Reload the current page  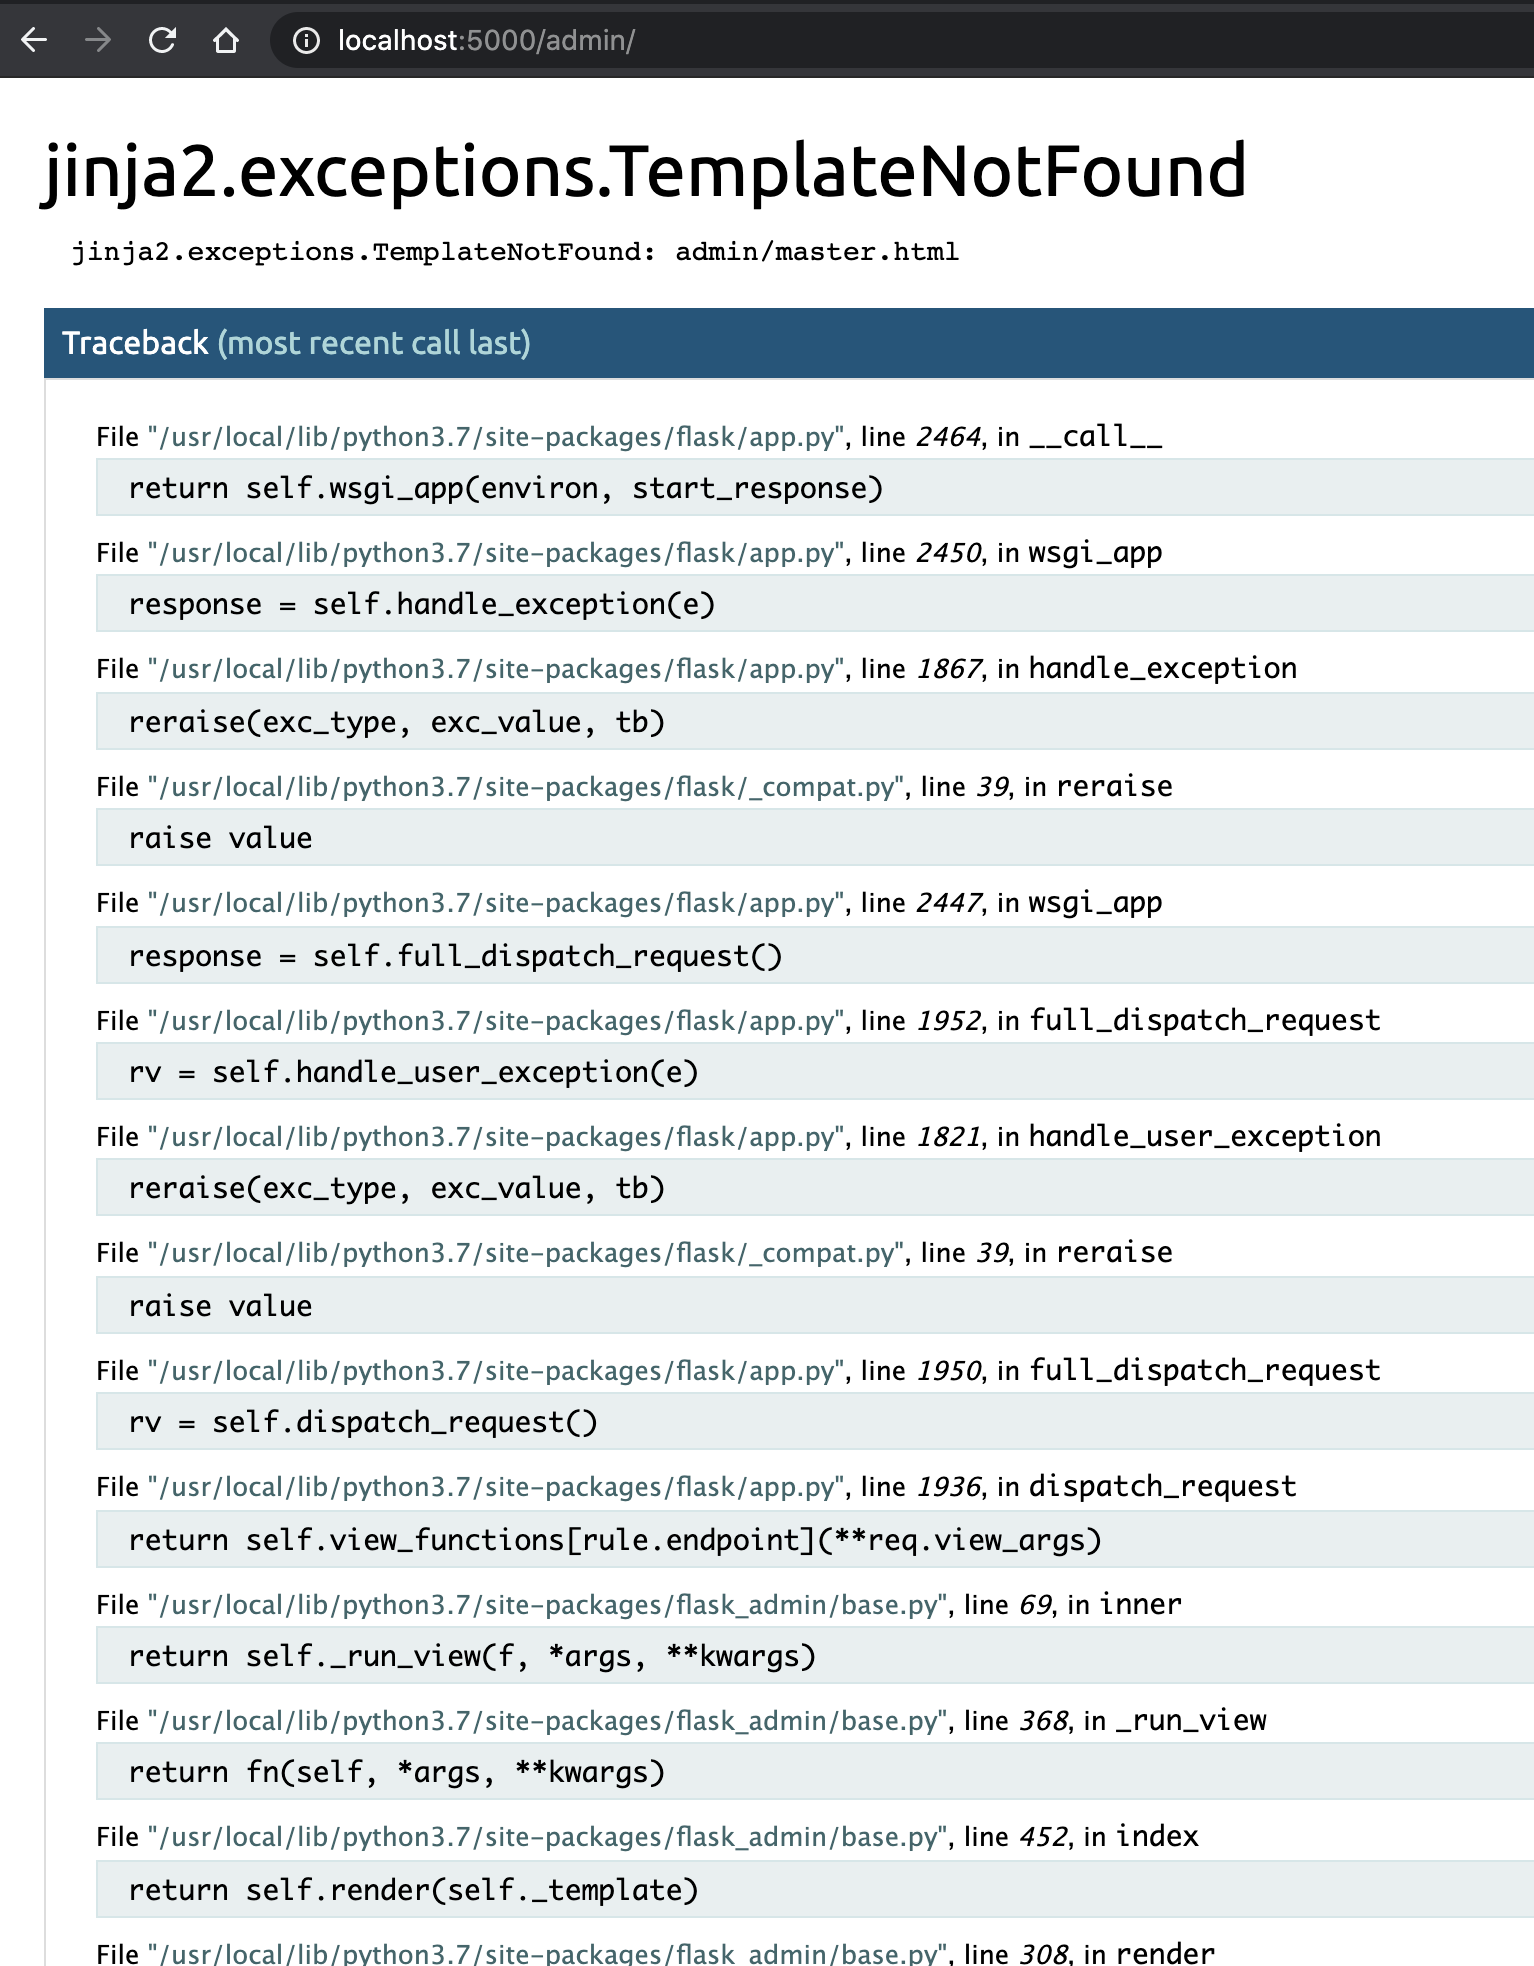pos(161,41)
